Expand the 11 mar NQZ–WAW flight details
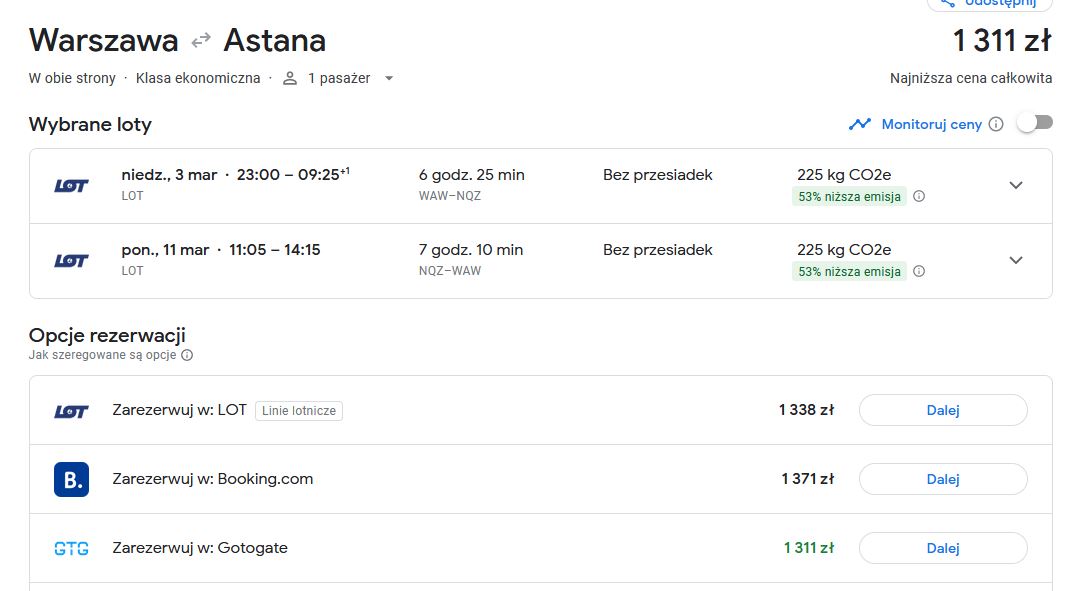Screen dimensions: 1067x591 pos(1016,260)
